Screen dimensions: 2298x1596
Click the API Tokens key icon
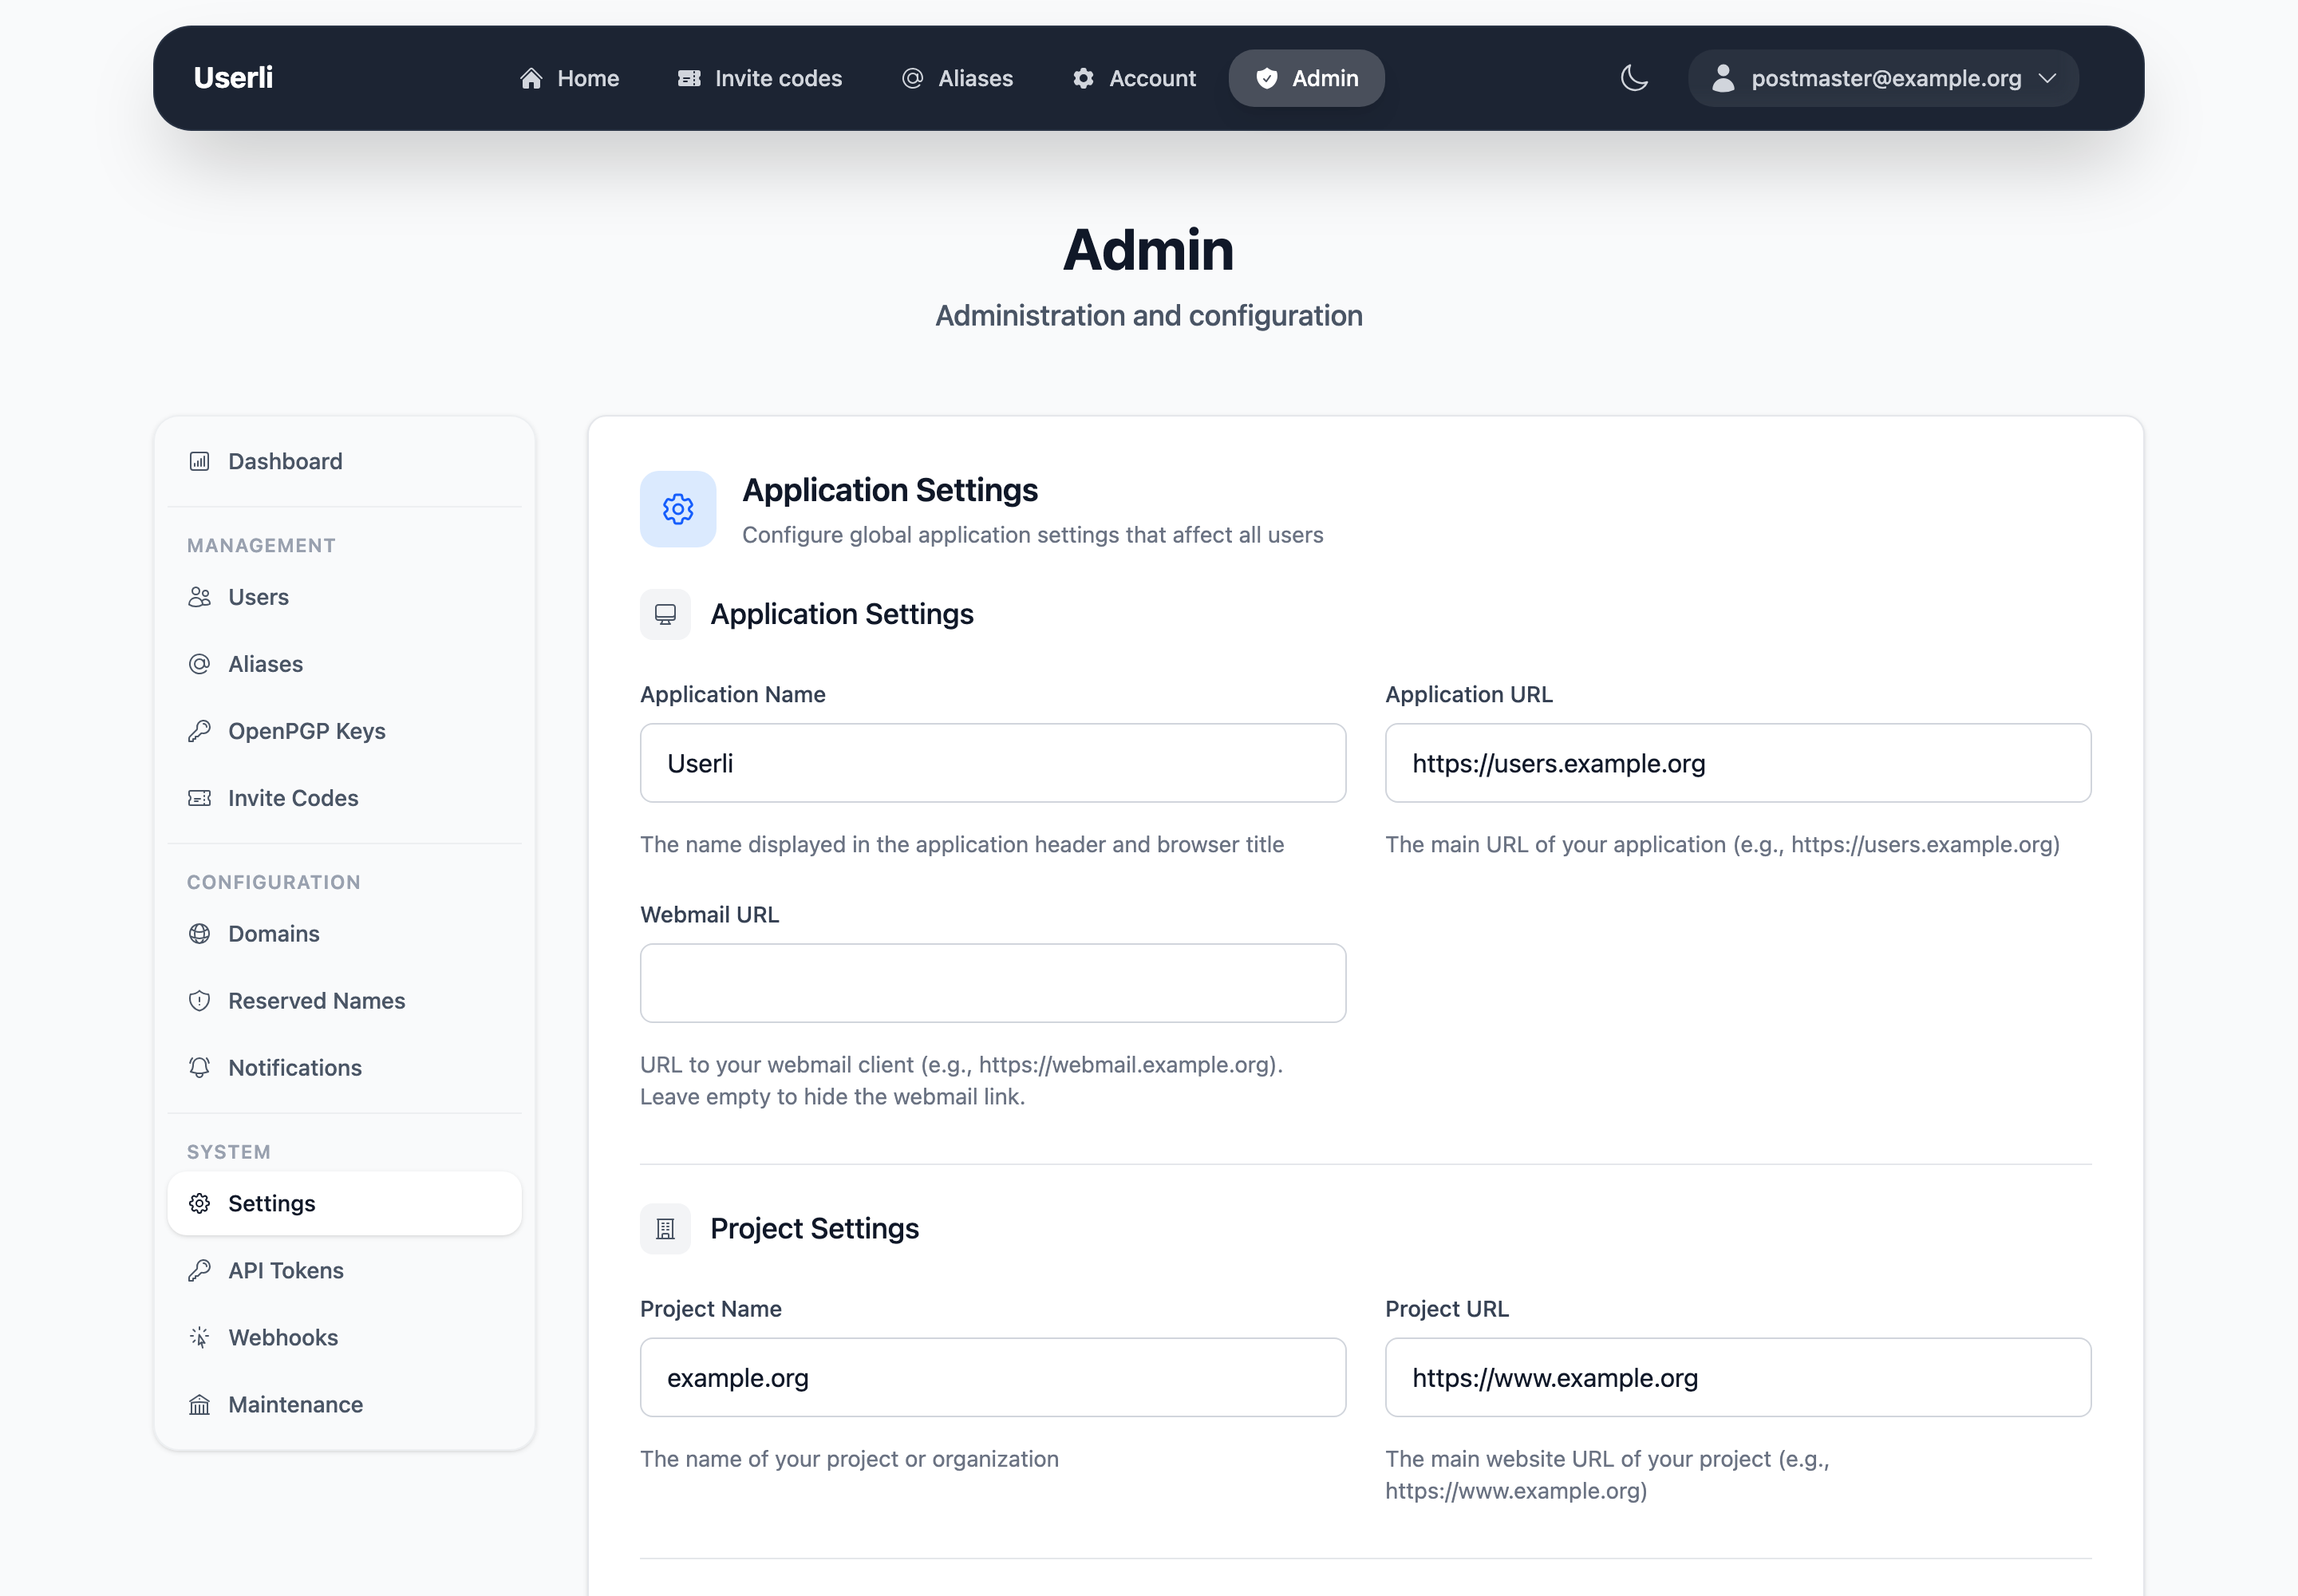[x=200, y=1270]
